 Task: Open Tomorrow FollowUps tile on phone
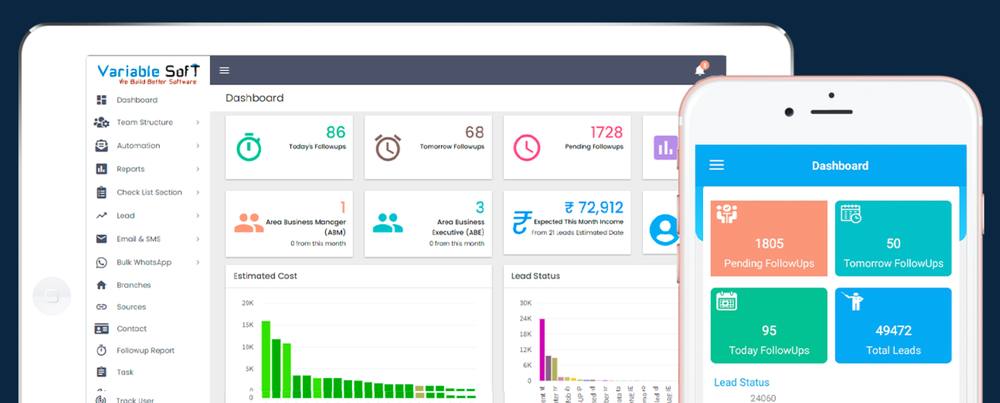pos(893,238)
